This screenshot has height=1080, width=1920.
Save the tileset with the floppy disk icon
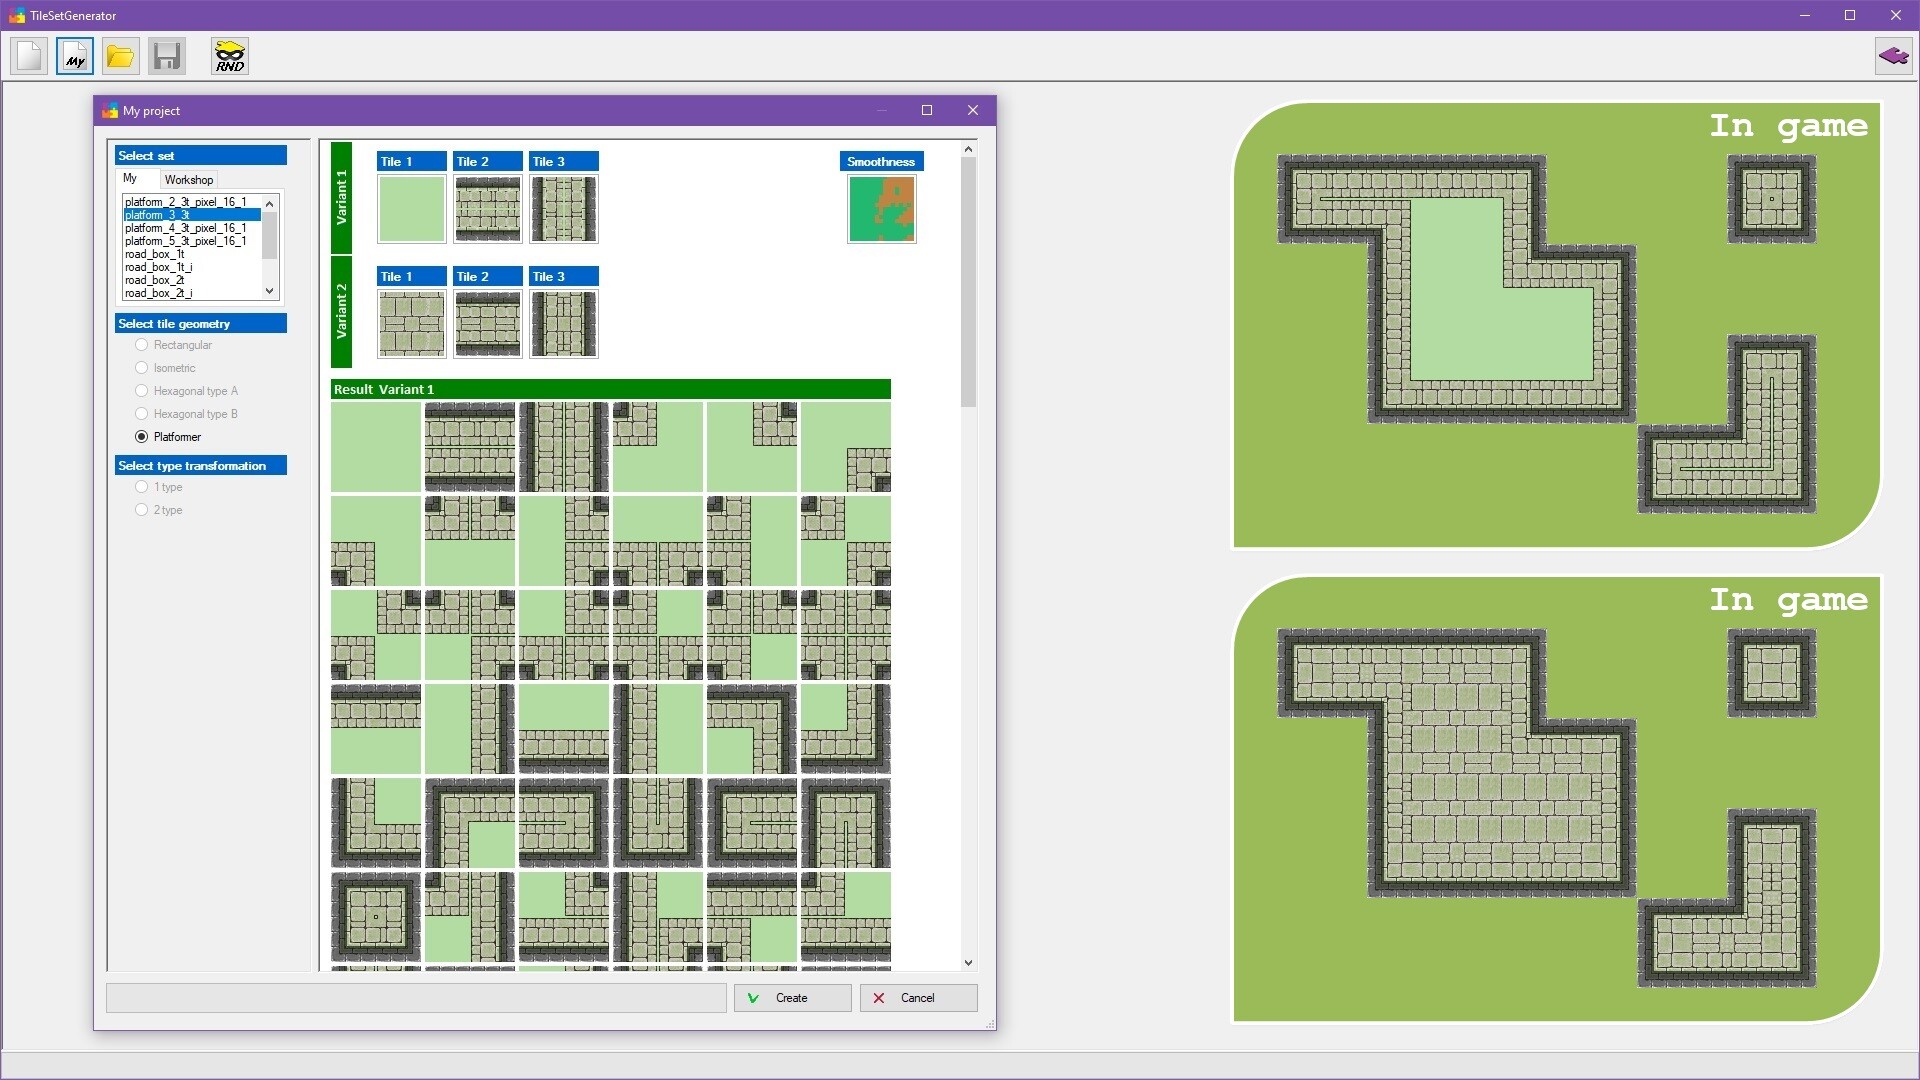(166, 56)
